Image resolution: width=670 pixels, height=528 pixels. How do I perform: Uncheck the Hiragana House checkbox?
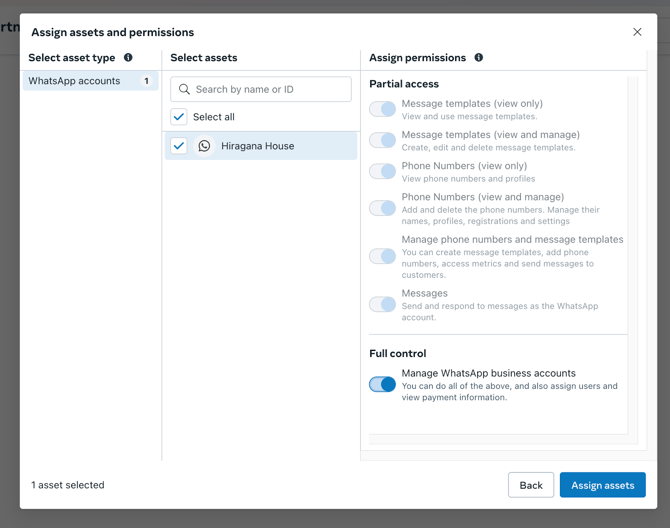pos(179,146)
